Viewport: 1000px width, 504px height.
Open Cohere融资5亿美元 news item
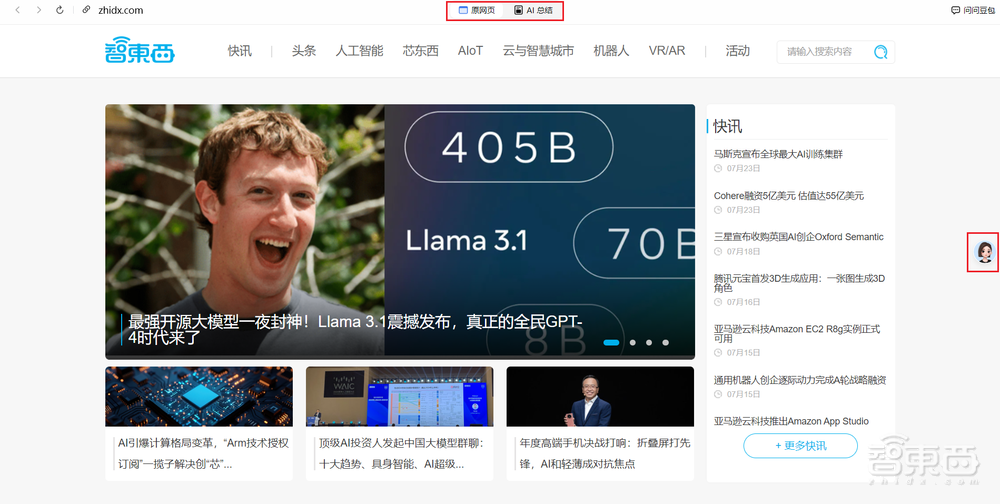tap(789, 195)
